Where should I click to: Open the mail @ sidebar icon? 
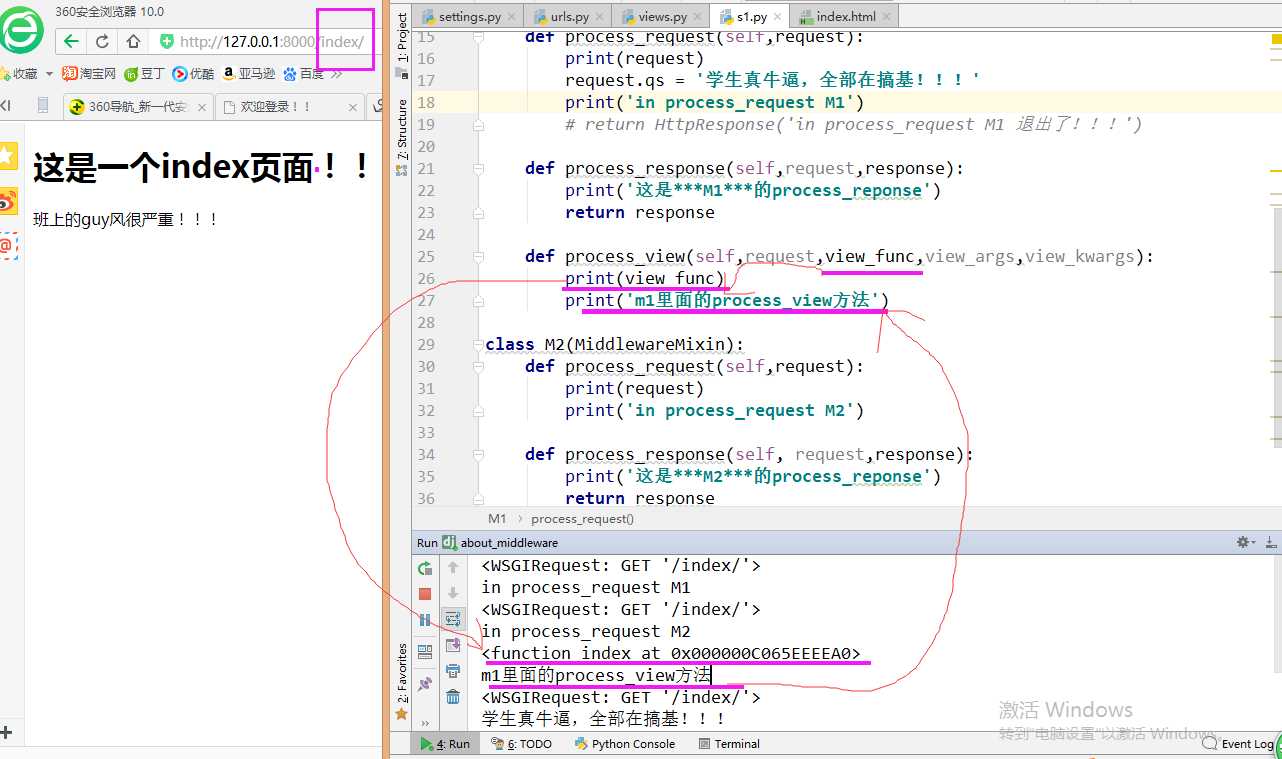[8, 245]
